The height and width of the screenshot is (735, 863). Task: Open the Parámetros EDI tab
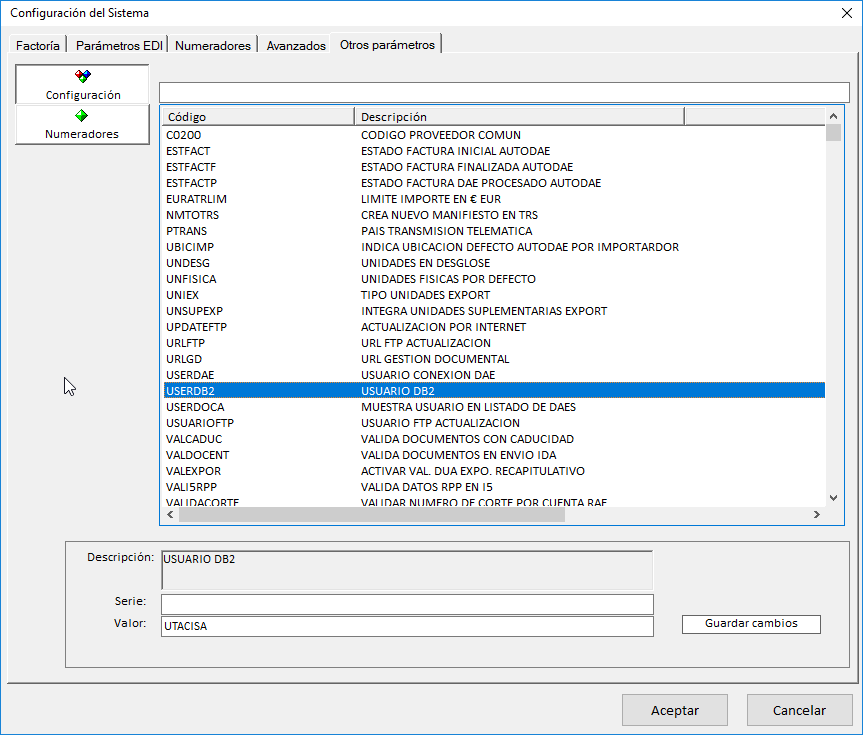tap(119, 45)
